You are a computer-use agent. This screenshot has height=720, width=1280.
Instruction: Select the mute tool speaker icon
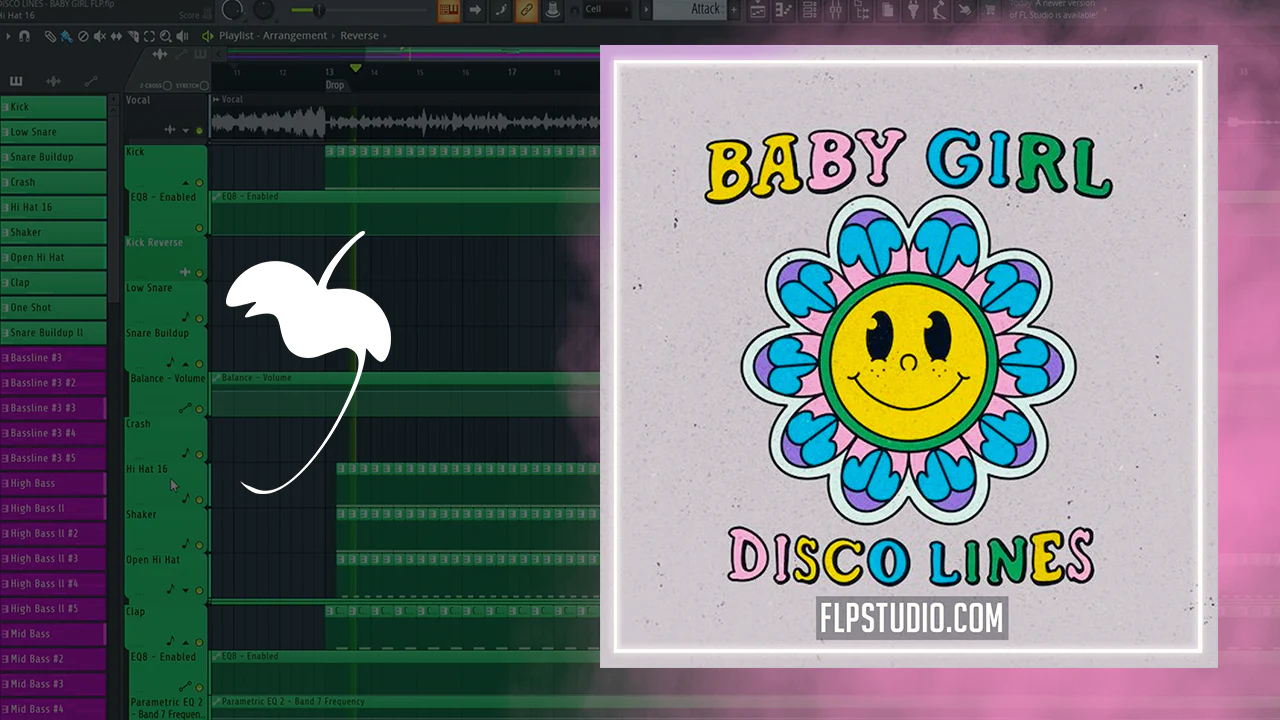click(x=99, y=36)
